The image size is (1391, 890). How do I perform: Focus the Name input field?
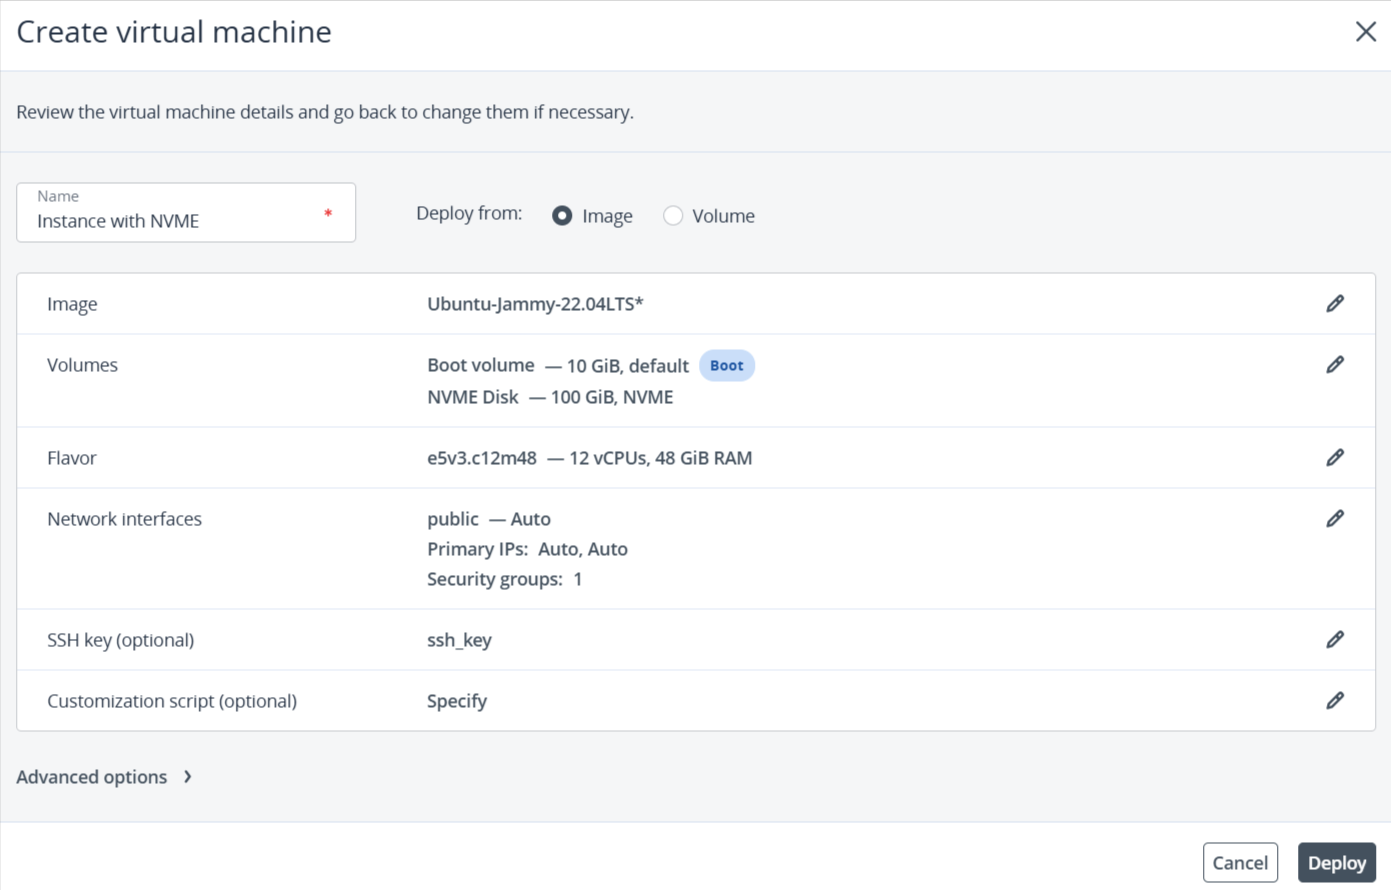(186, 212)
